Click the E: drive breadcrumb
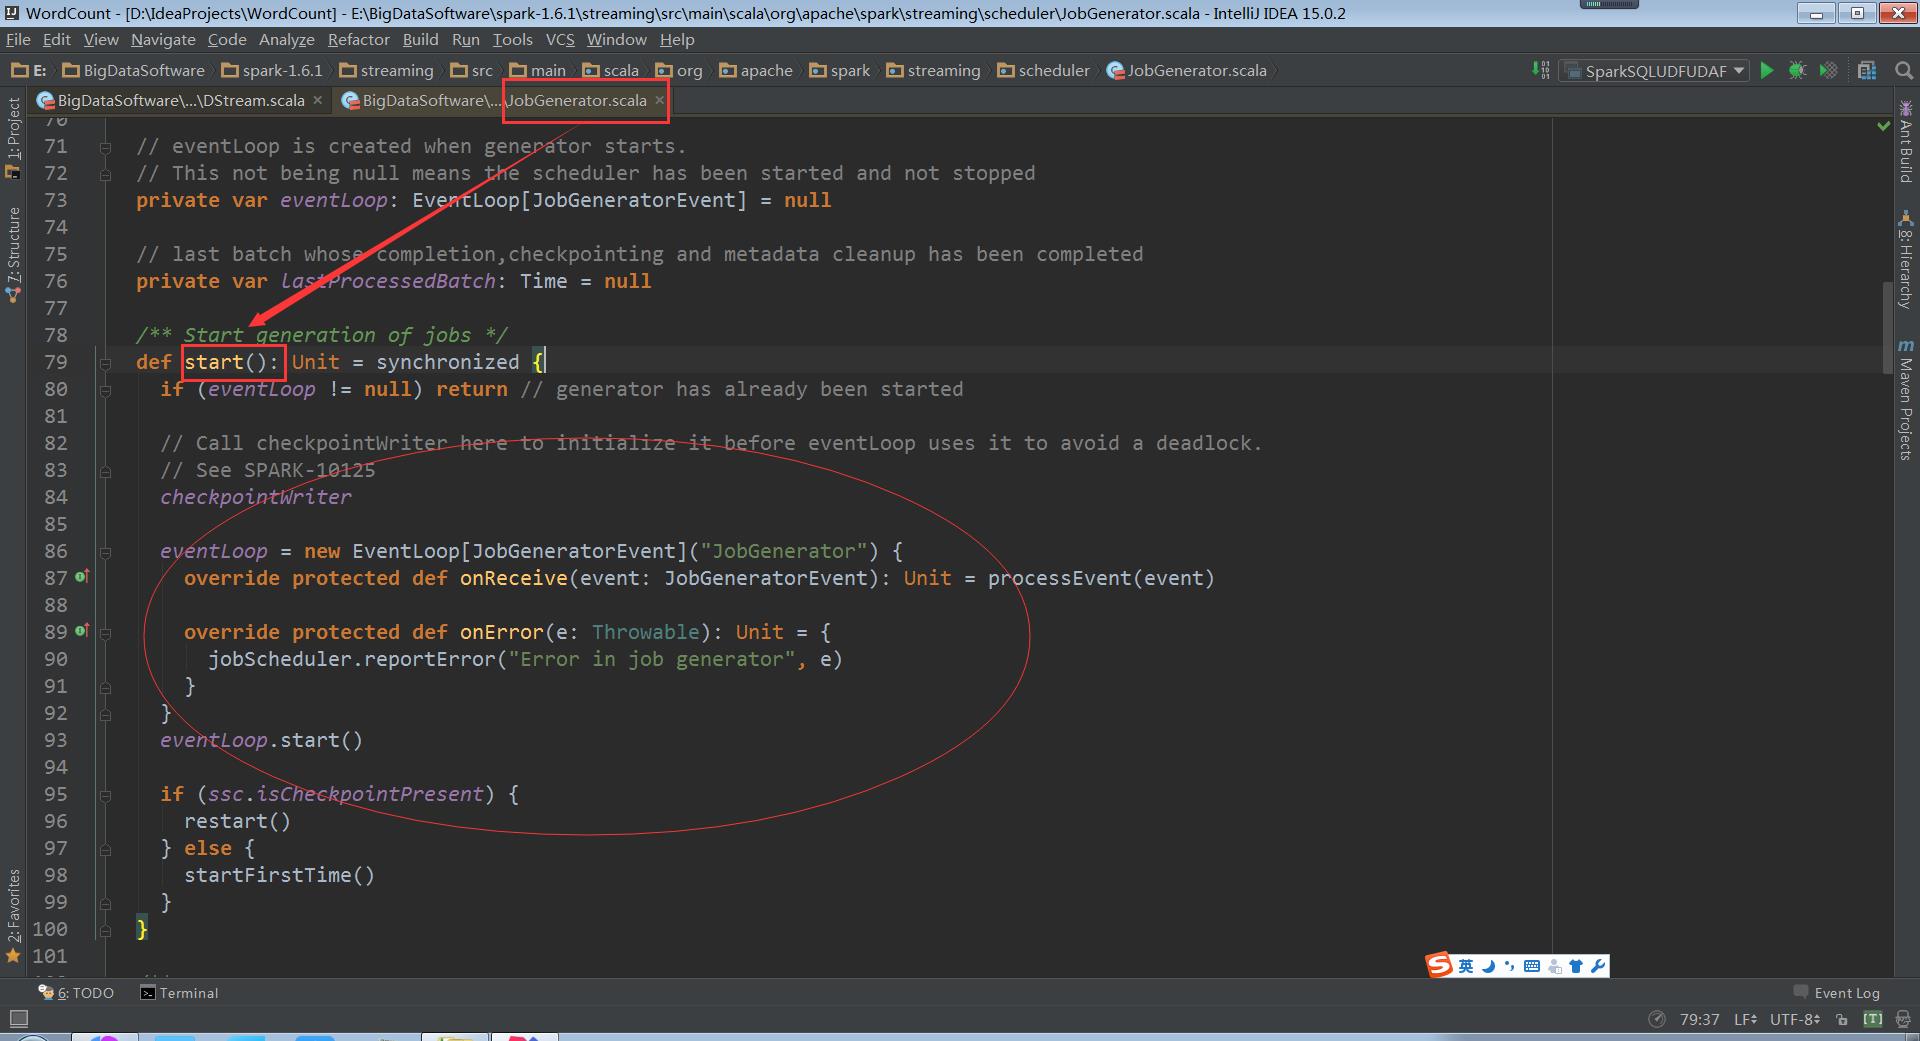Viewport: 1920px width, 1041px height. pos(29,70)
